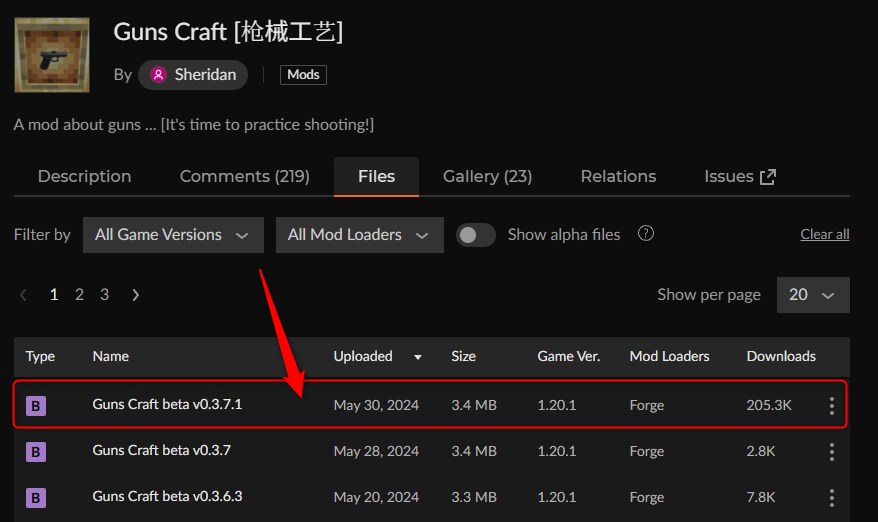
Task: Go to previous page with left chevron
Action: point(24,295)
